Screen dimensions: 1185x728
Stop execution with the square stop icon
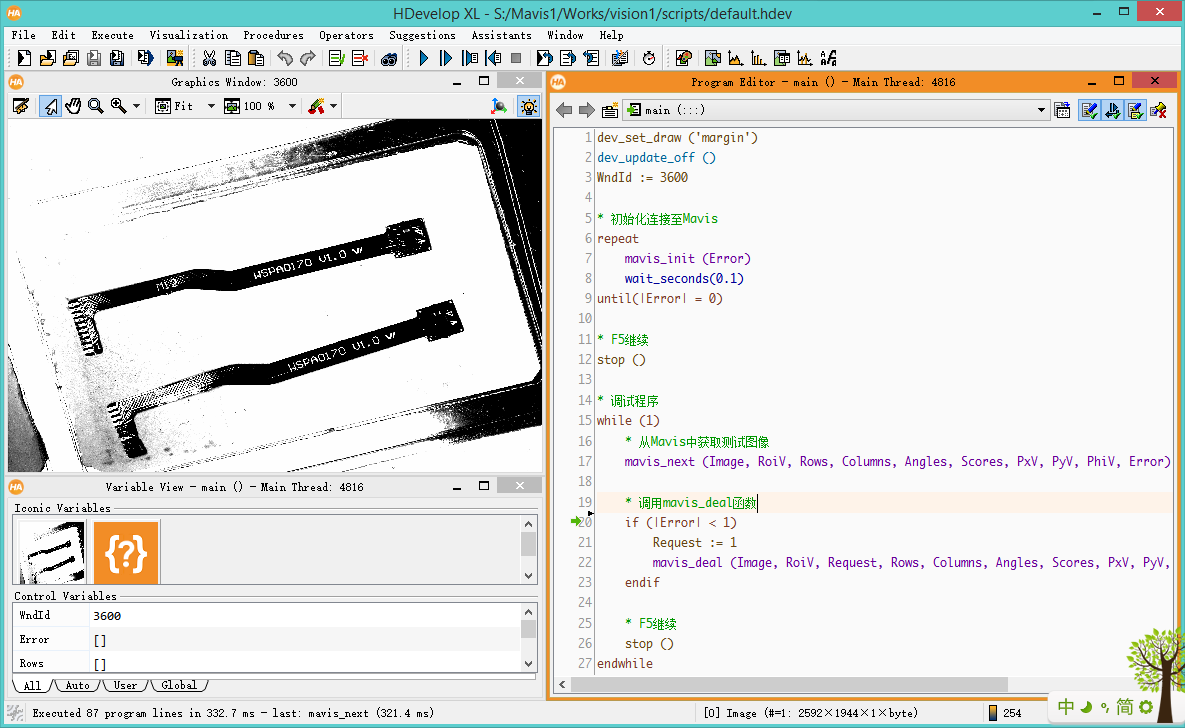(x=516, y=58)
